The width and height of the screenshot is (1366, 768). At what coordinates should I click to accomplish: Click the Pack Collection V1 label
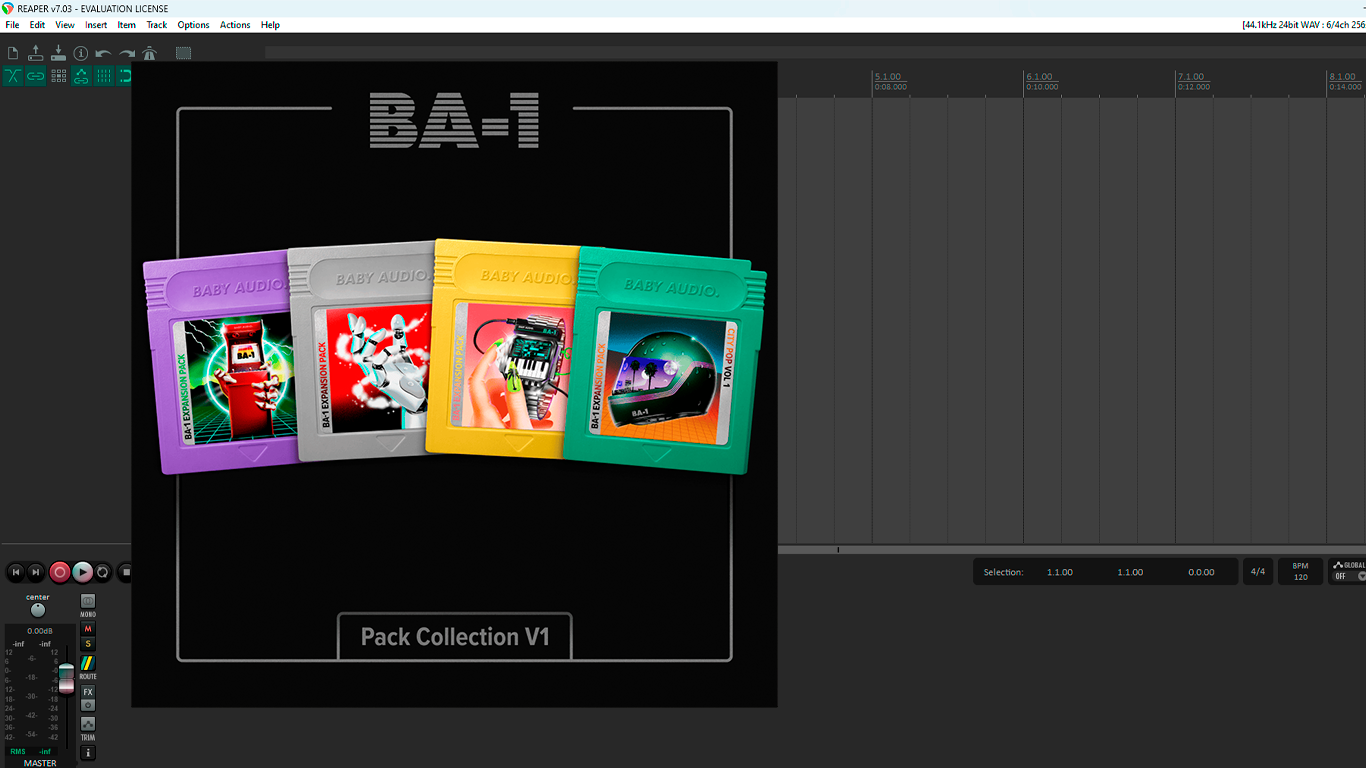pos(455,637)
